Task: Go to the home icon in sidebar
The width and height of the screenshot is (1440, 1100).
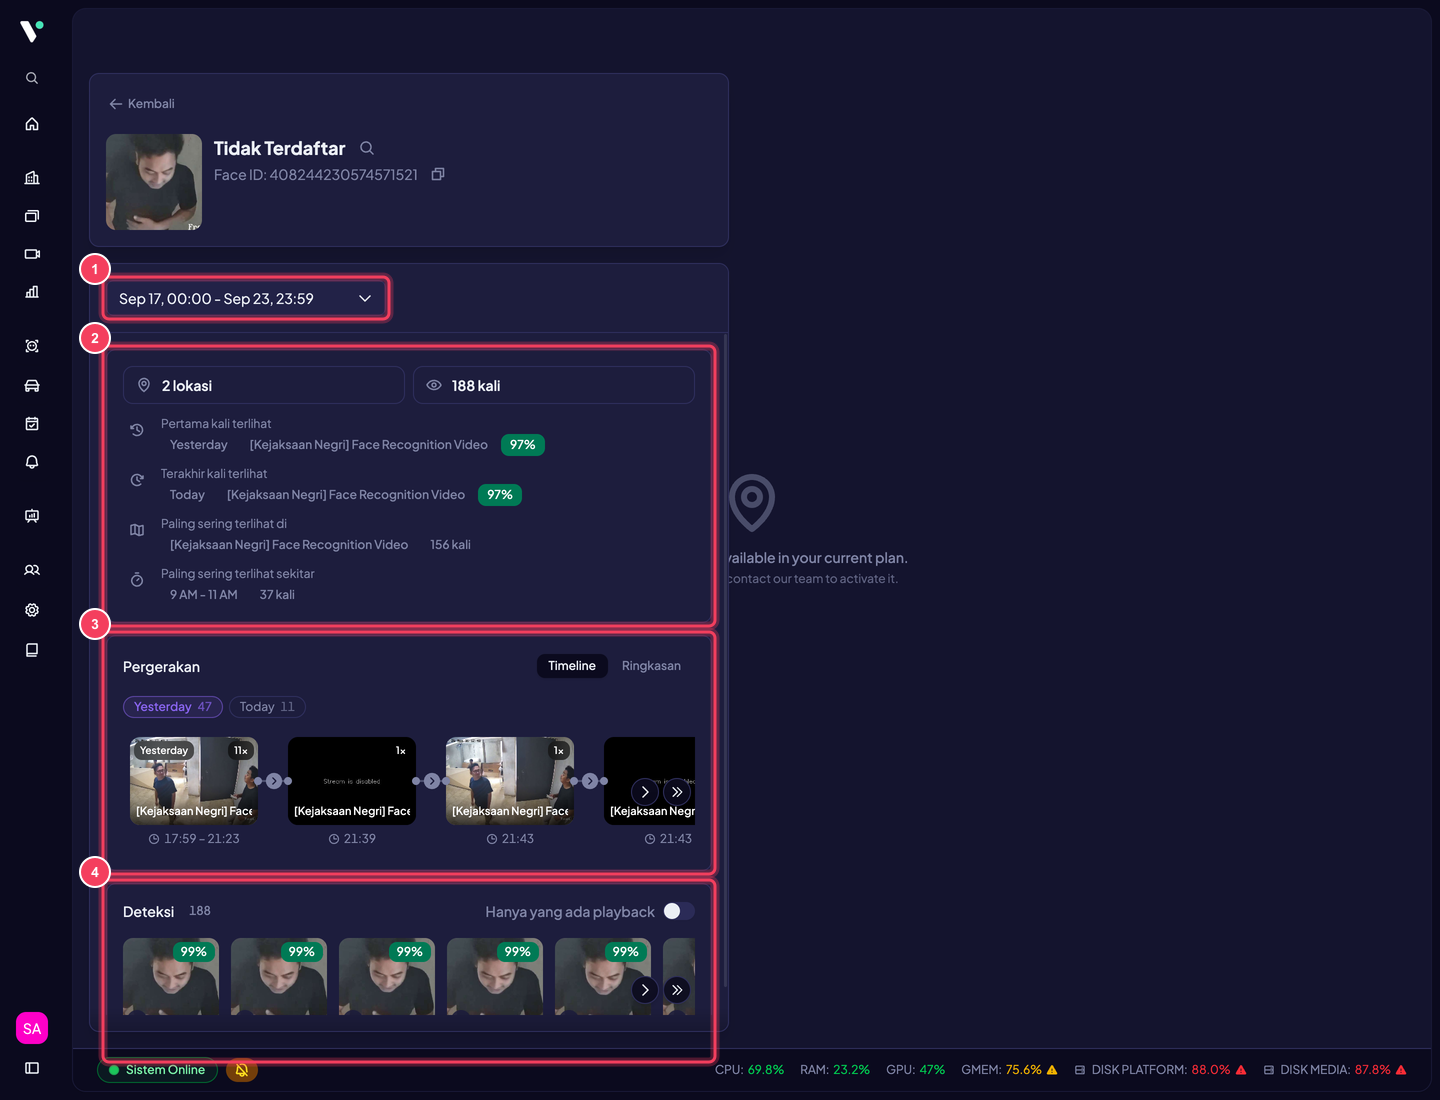Action: 32,124
